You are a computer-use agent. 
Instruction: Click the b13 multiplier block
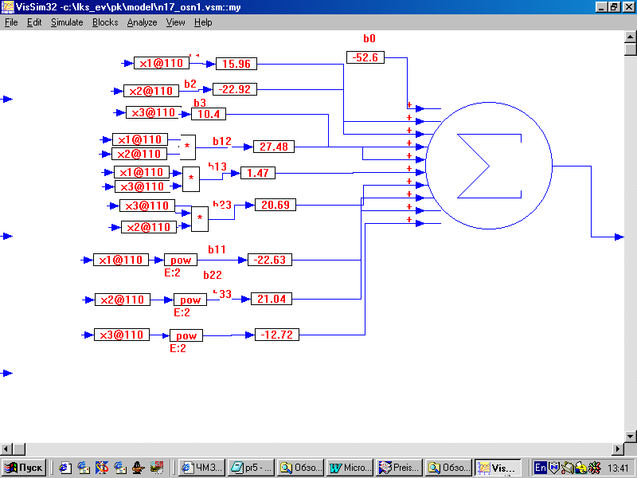191,179
